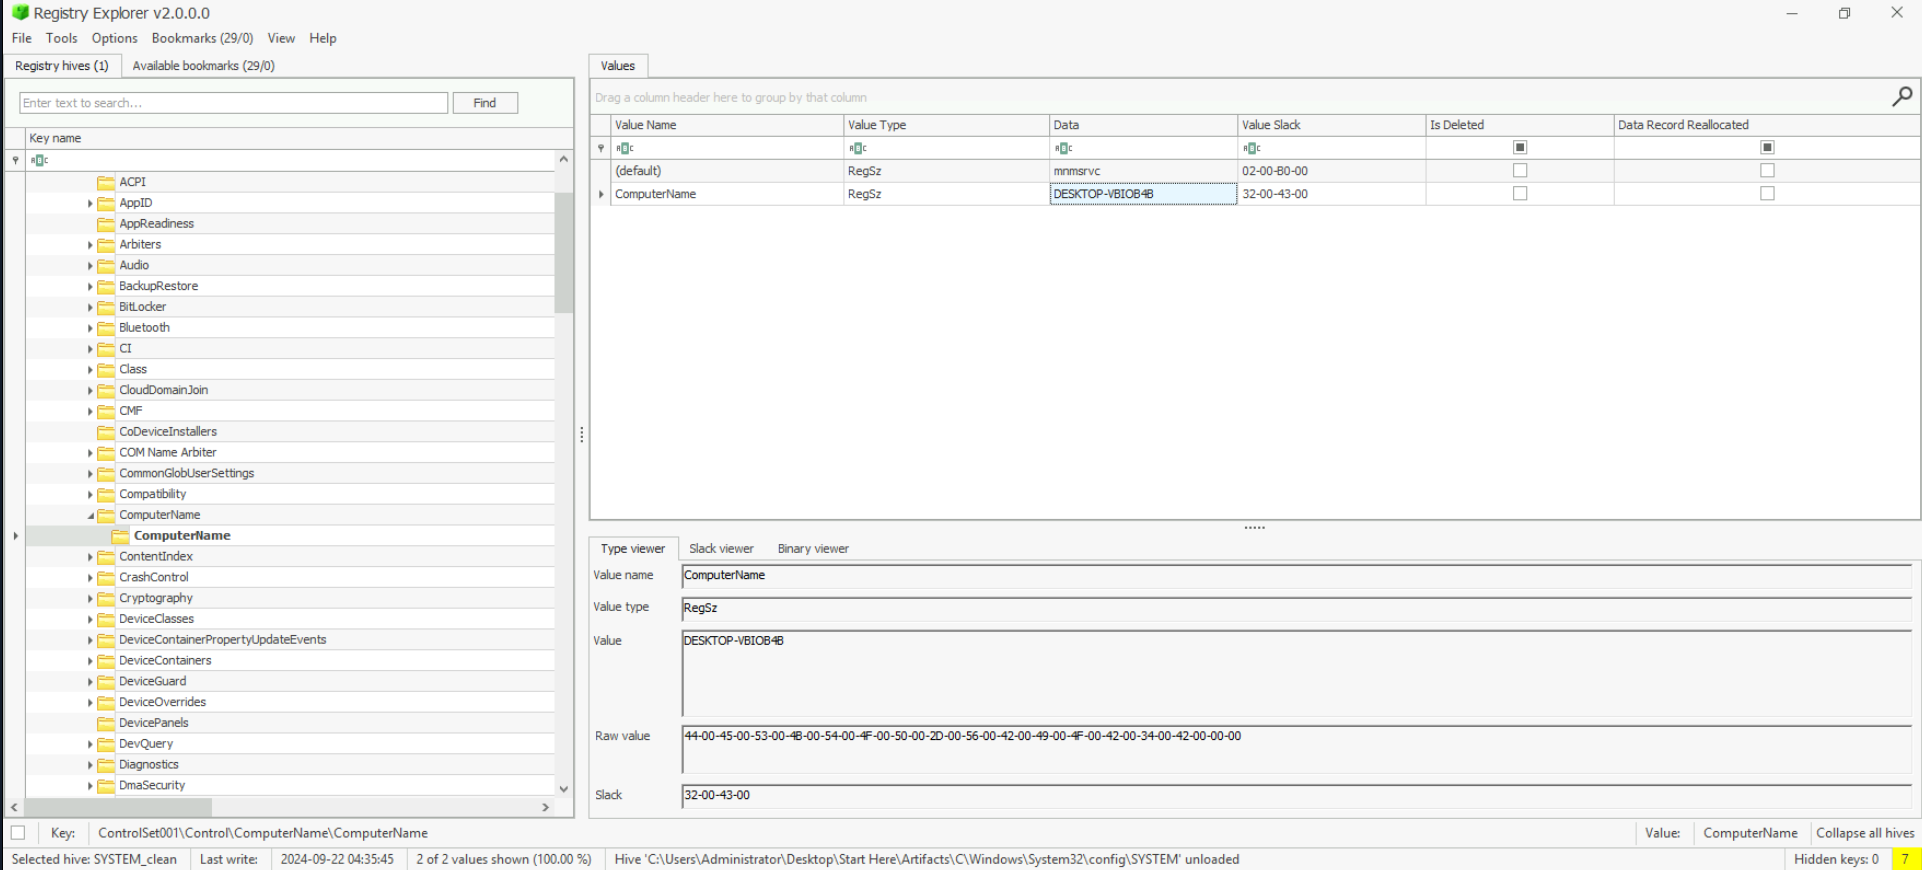Click the key tree horizontal scrollbar thumb
1922x870 pixels.
(118, 807)
